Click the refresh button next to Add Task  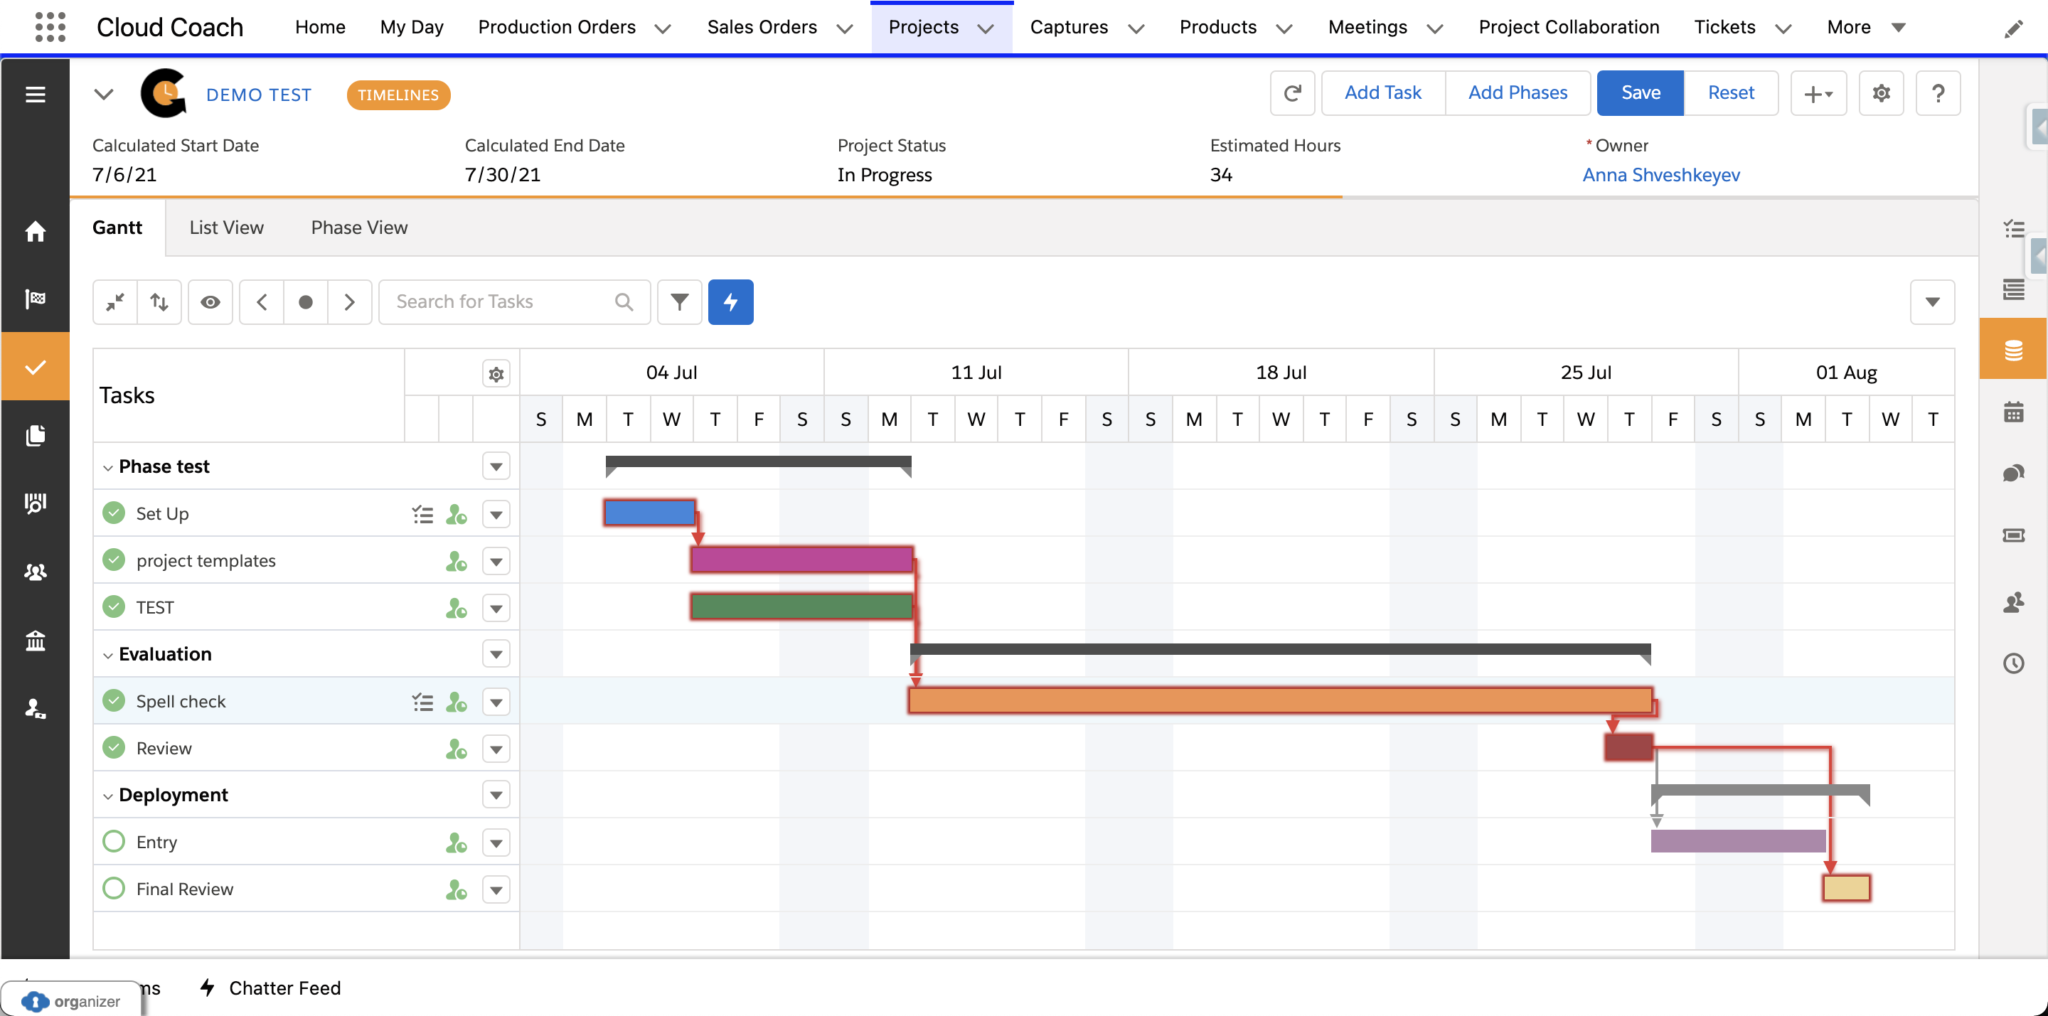(x=1292, y=93)
